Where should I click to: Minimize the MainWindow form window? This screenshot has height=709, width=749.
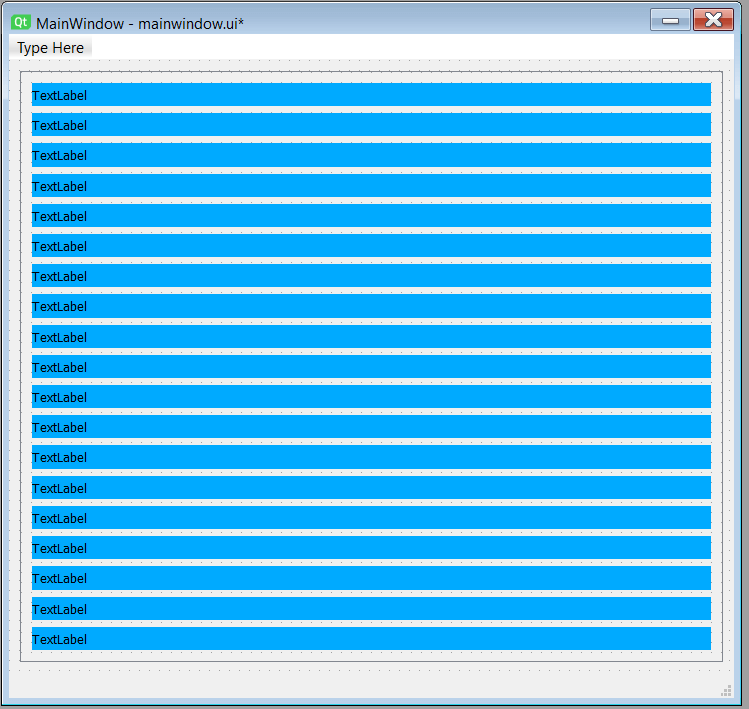[670, 20]
